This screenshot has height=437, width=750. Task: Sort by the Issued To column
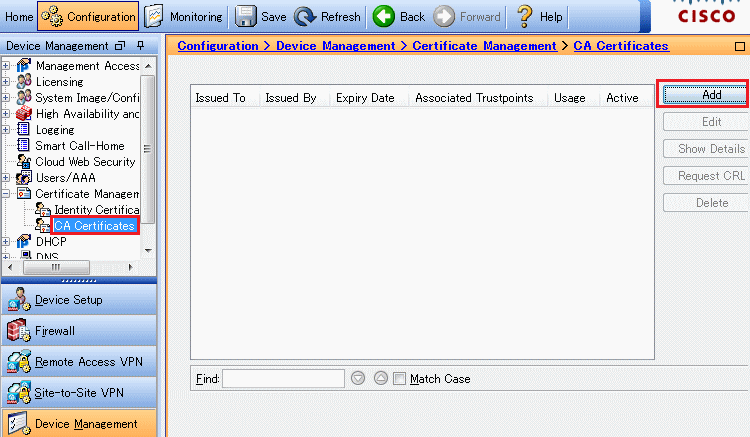point(221,98)
